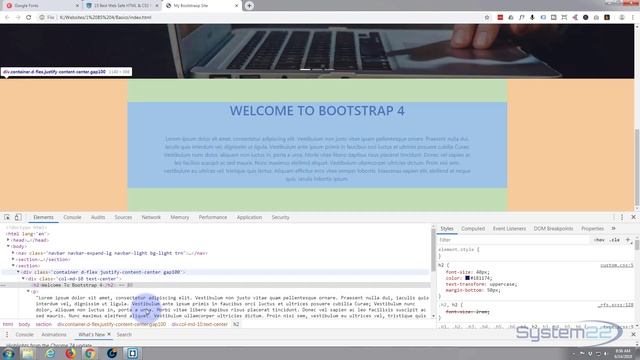
Task: Open the Performance tab
Action: (213, 217)
